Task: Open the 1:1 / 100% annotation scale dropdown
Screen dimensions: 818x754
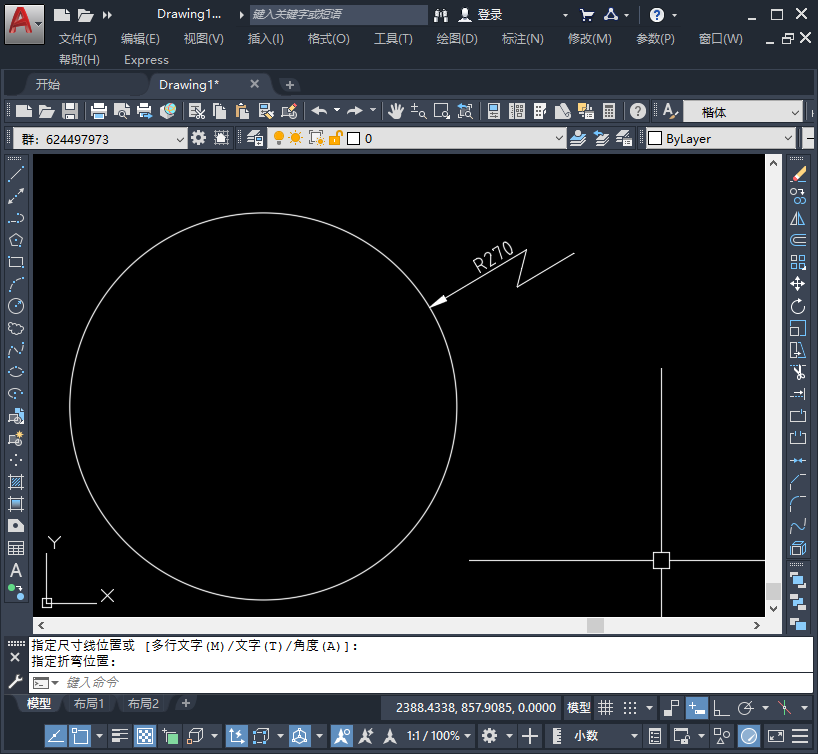Action: [x=439, y=736]
